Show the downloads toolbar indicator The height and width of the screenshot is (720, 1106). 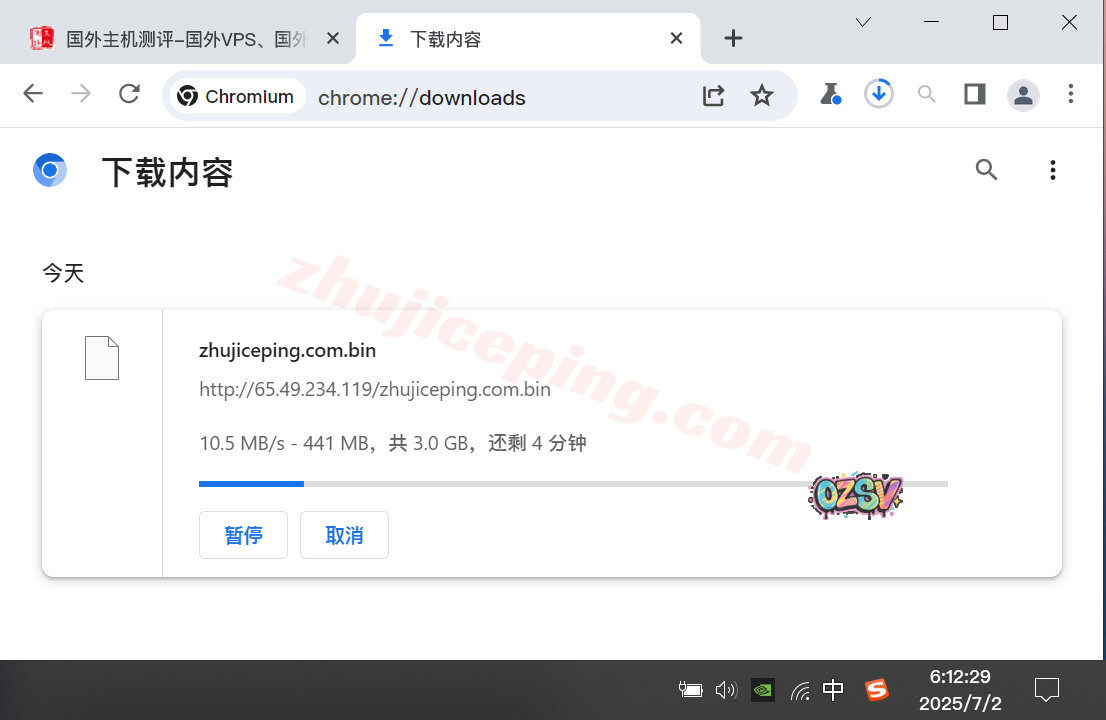pos(878,94)
